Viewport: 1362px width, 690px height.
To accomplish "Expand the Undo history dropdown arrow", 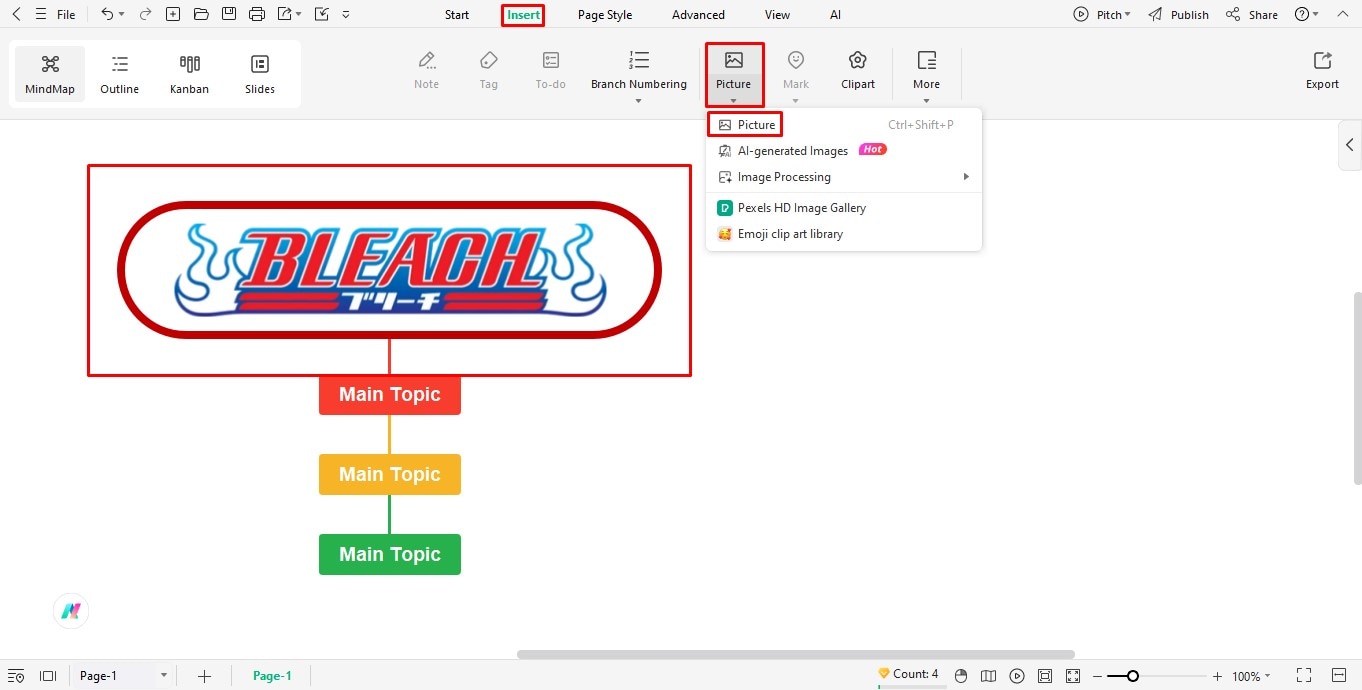I will click(122, 15).
